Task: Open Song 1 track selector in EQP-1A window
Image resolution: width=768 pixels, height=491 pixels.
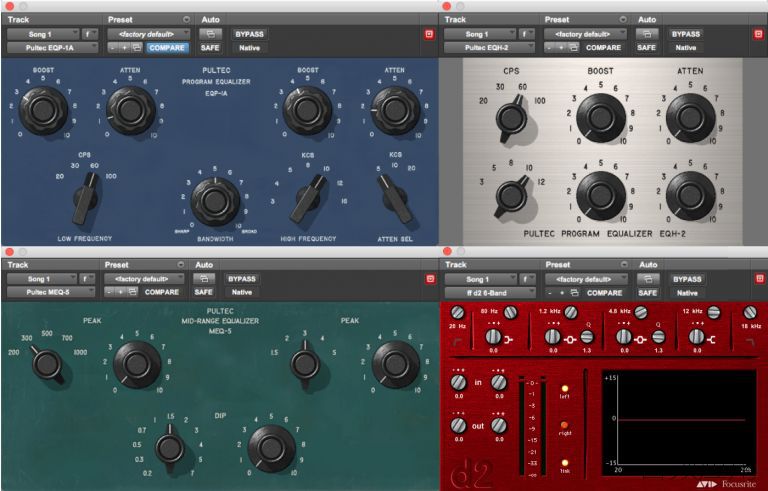Action: pos(43,34)
